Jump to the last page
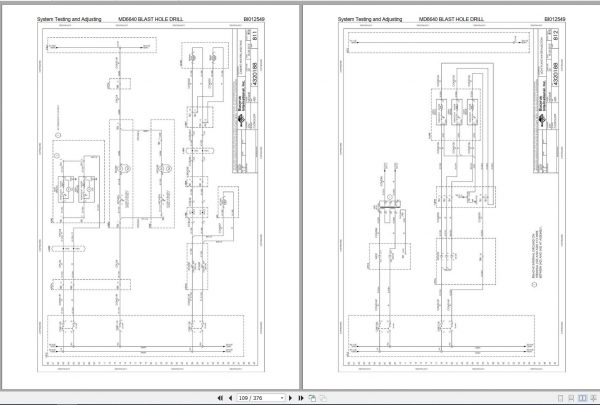 301,398
